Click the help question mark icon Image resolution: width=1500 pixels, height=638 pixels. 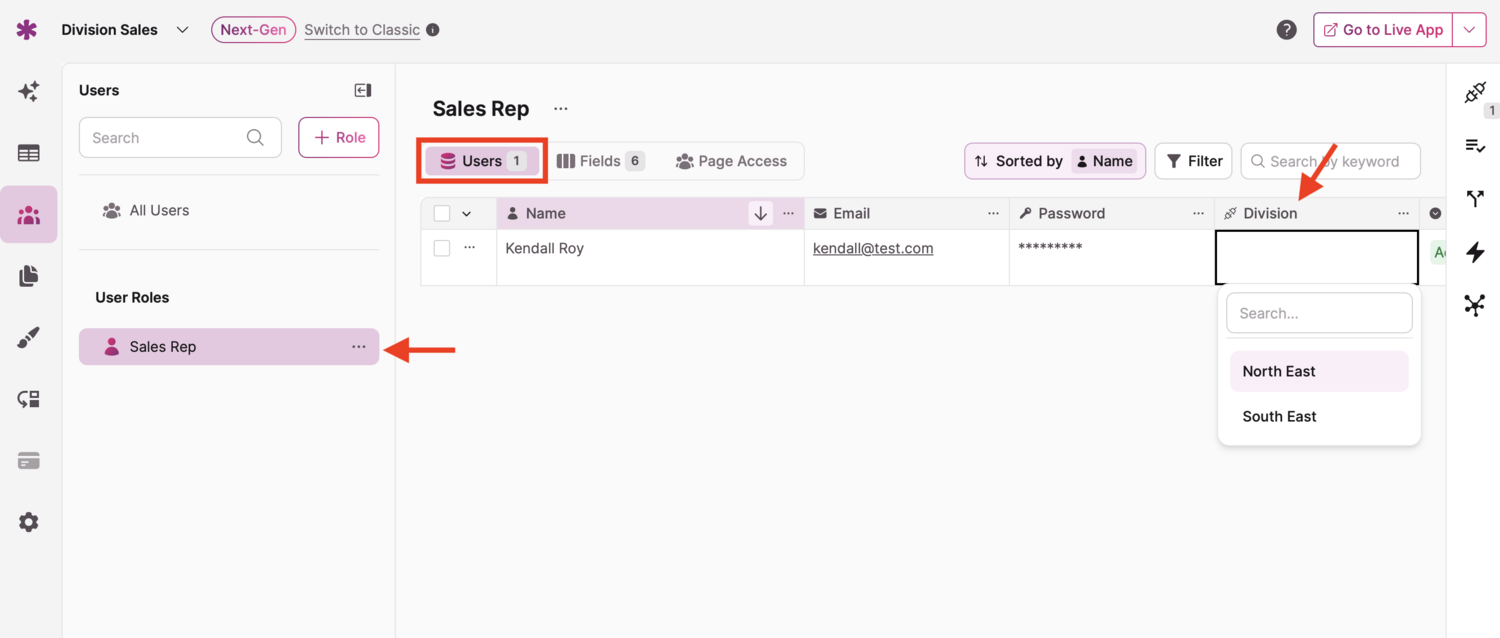tap(1287, 30)
